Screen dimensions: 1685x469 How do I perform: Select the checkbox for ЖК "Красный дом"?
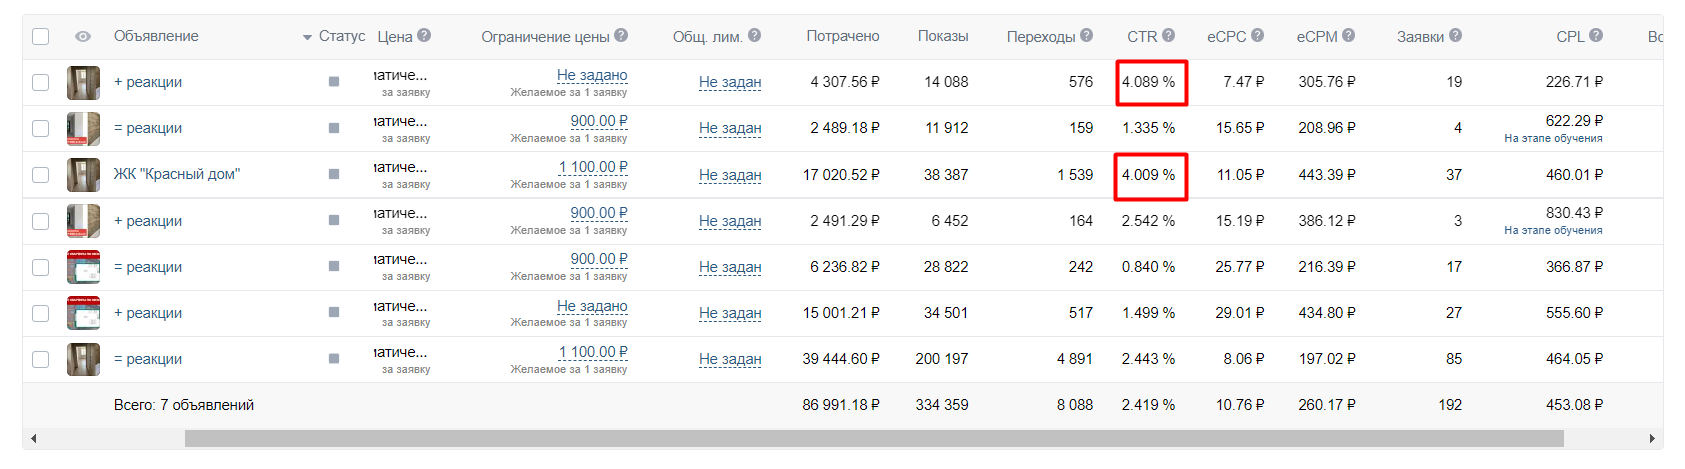click(x=40, y=174)
